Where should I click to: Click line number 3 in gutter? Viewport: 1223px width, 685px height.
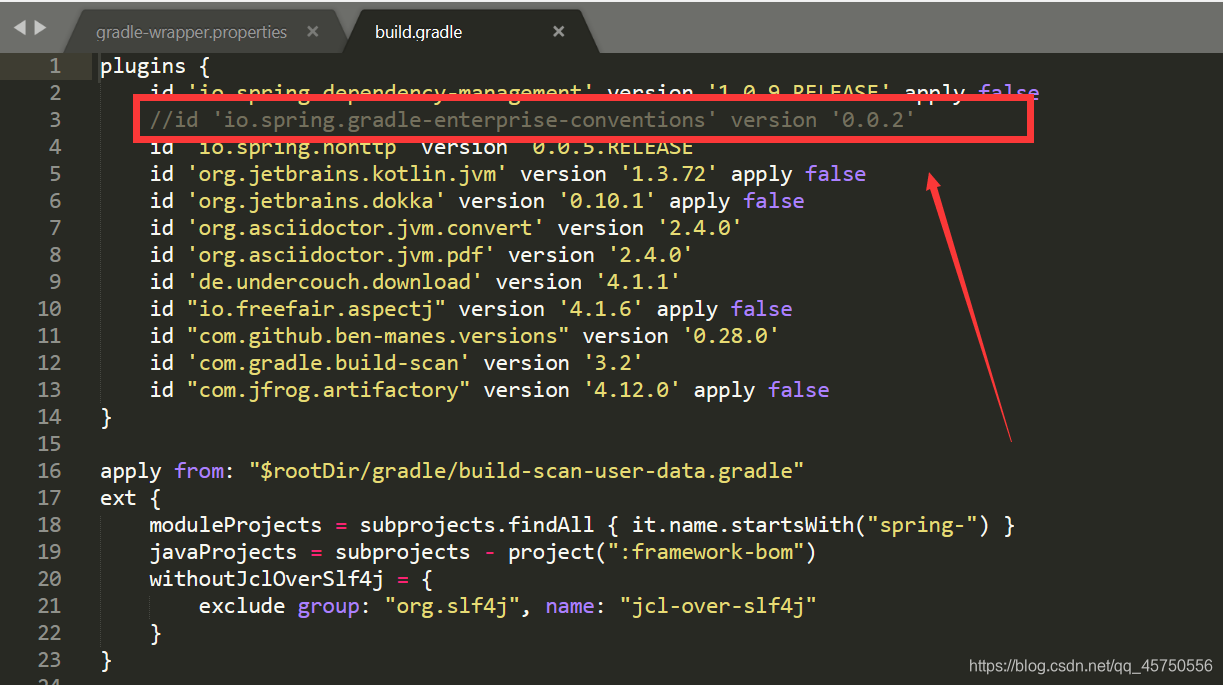[x=54, y=120]
